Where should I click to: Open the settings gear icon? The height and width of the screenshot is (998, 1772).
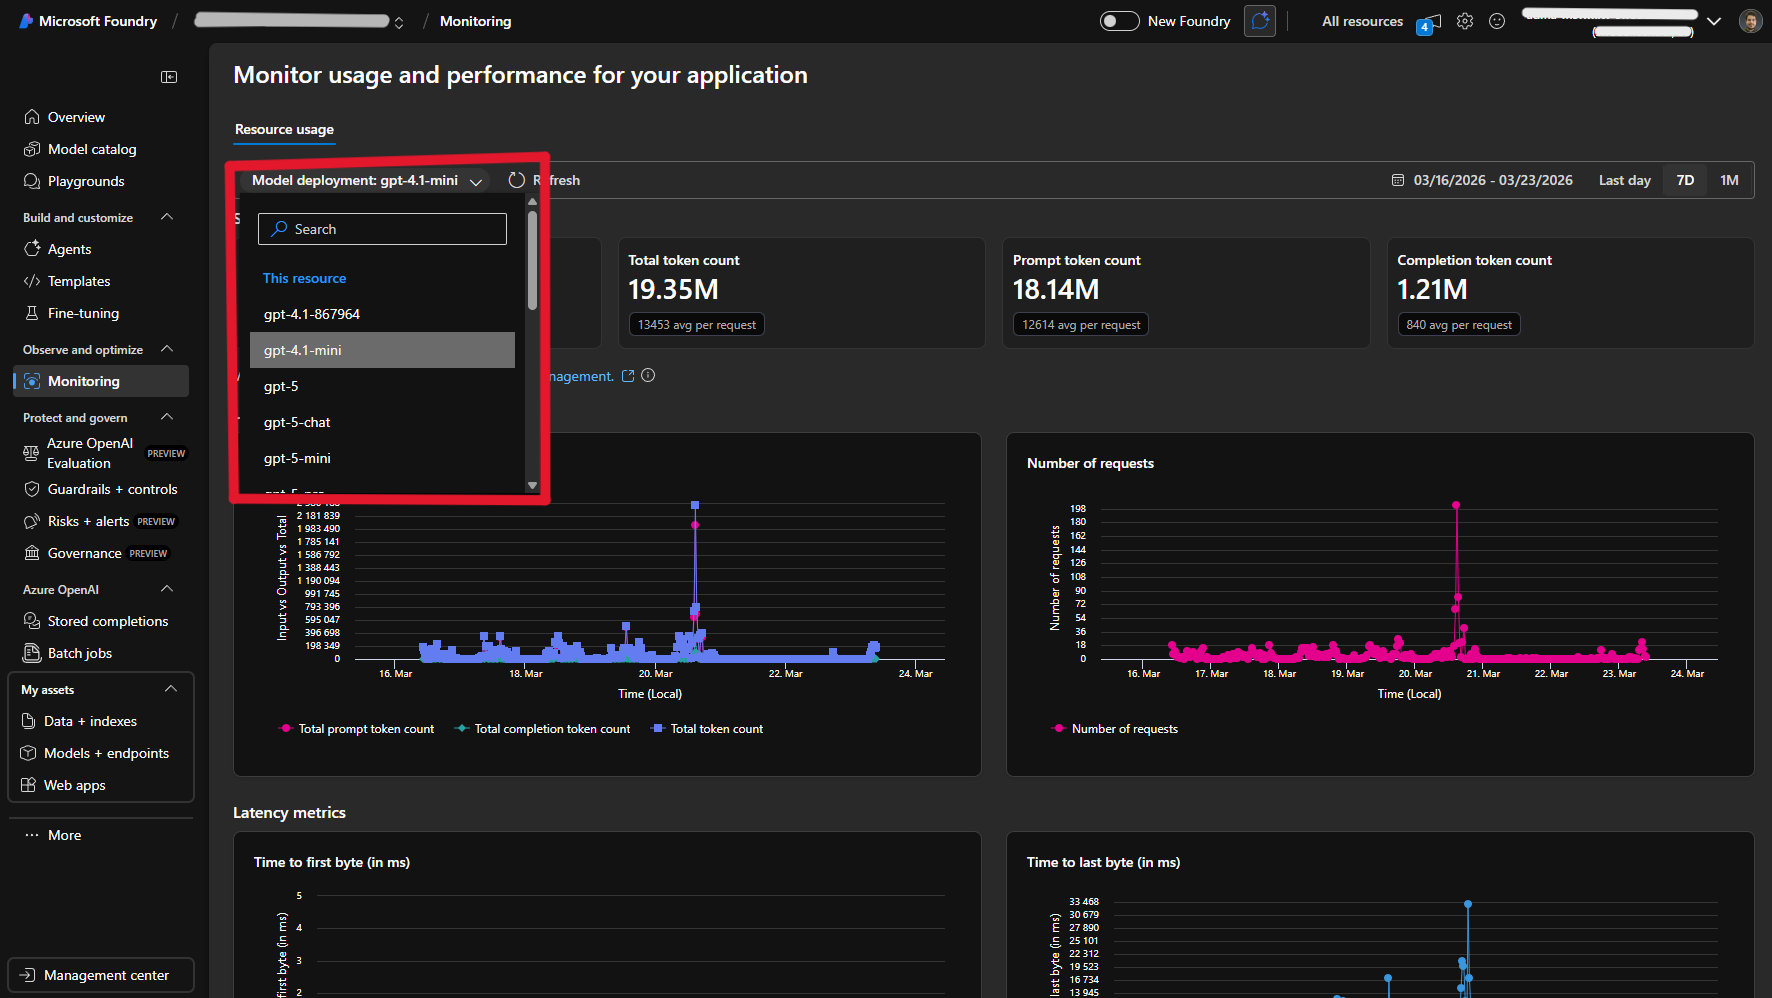pyautogui.click(x=1465, y=21)
